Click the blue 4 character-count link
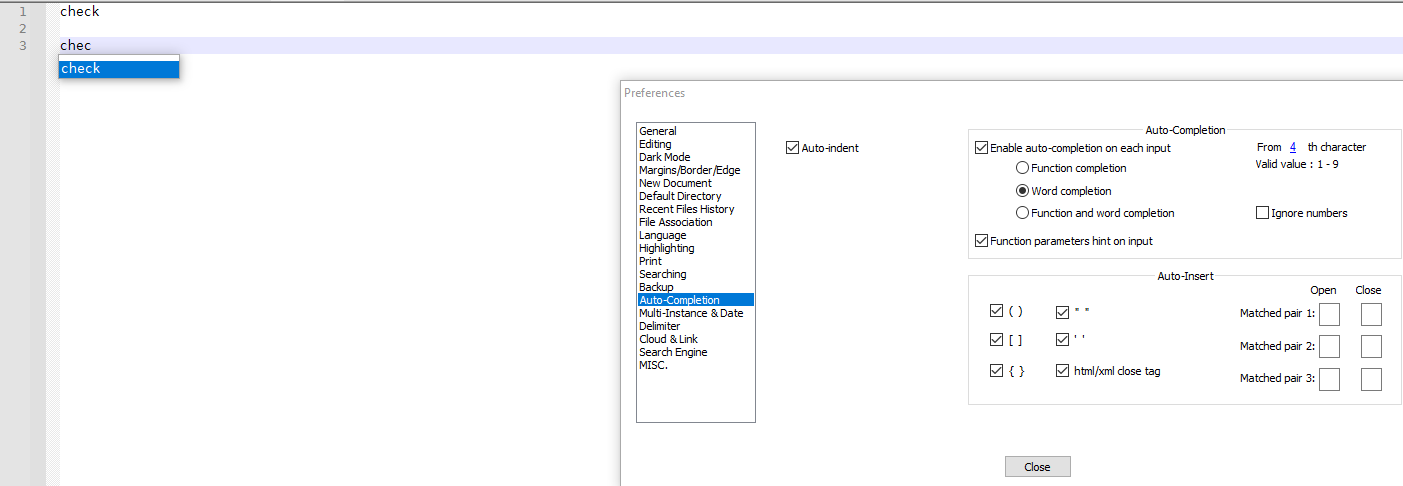 (1293, 147)
